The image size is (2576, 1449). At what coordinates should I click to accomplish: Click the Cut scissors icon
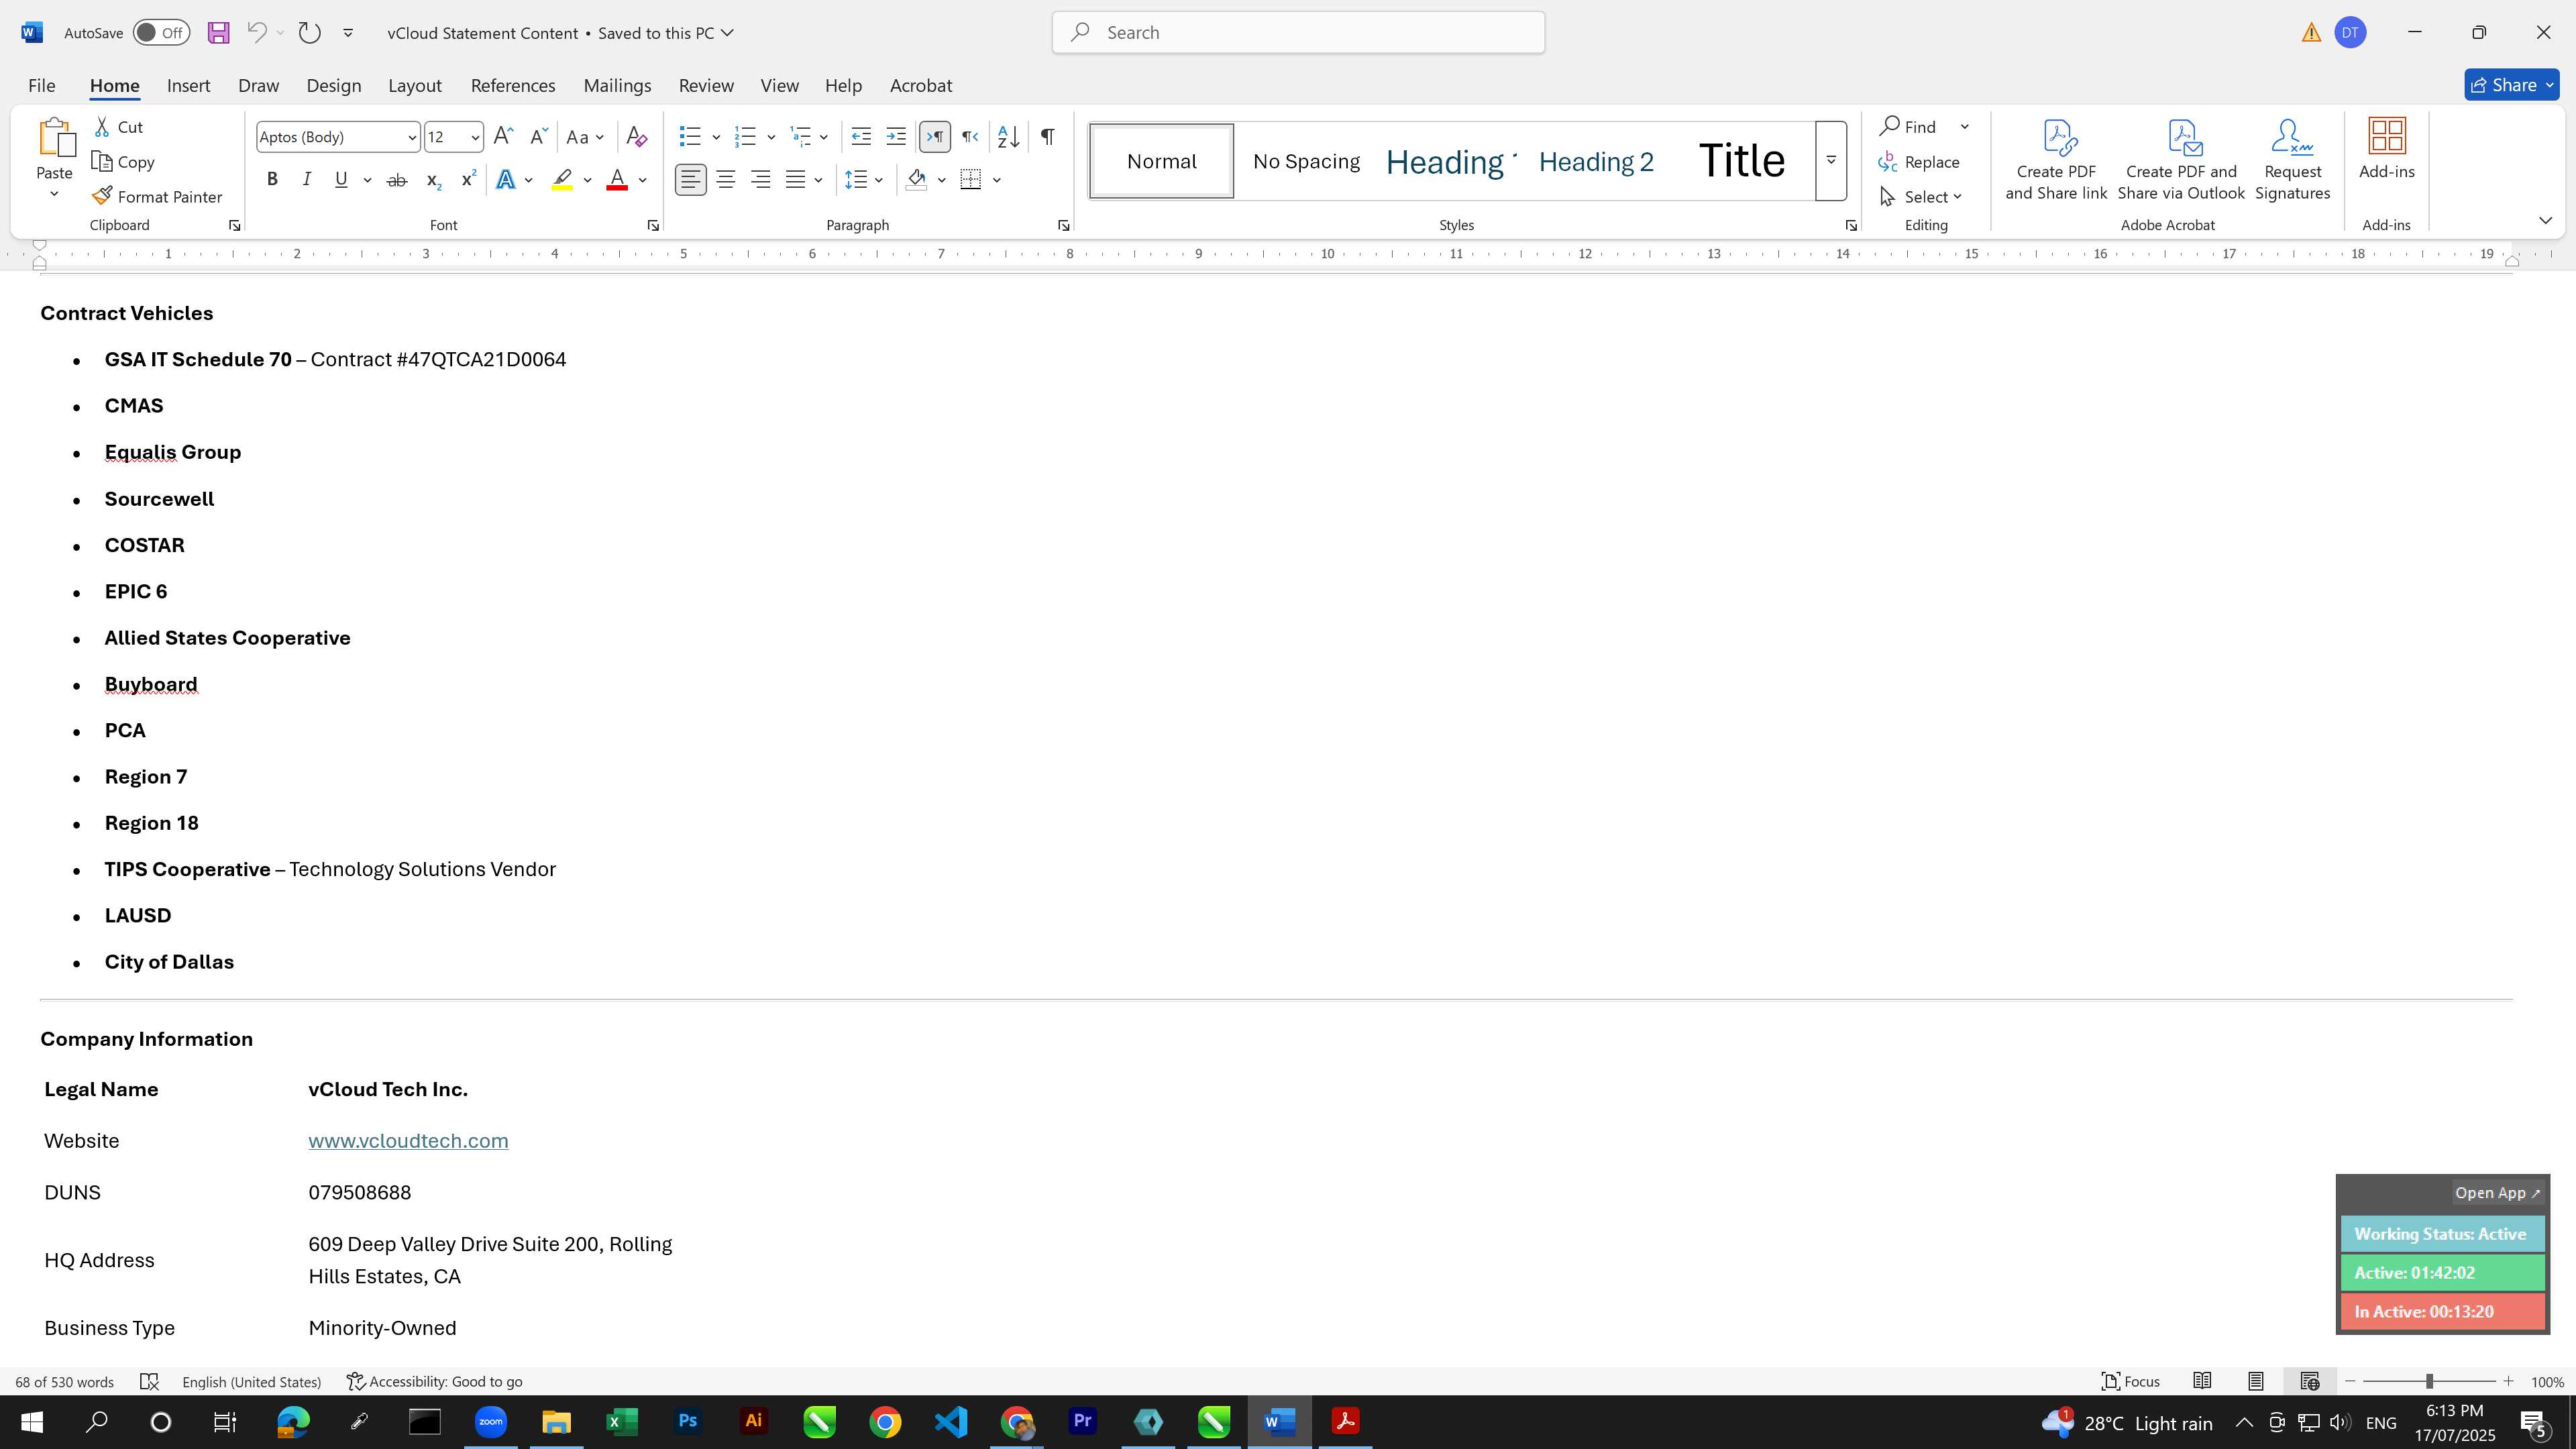tap(102, 127)
